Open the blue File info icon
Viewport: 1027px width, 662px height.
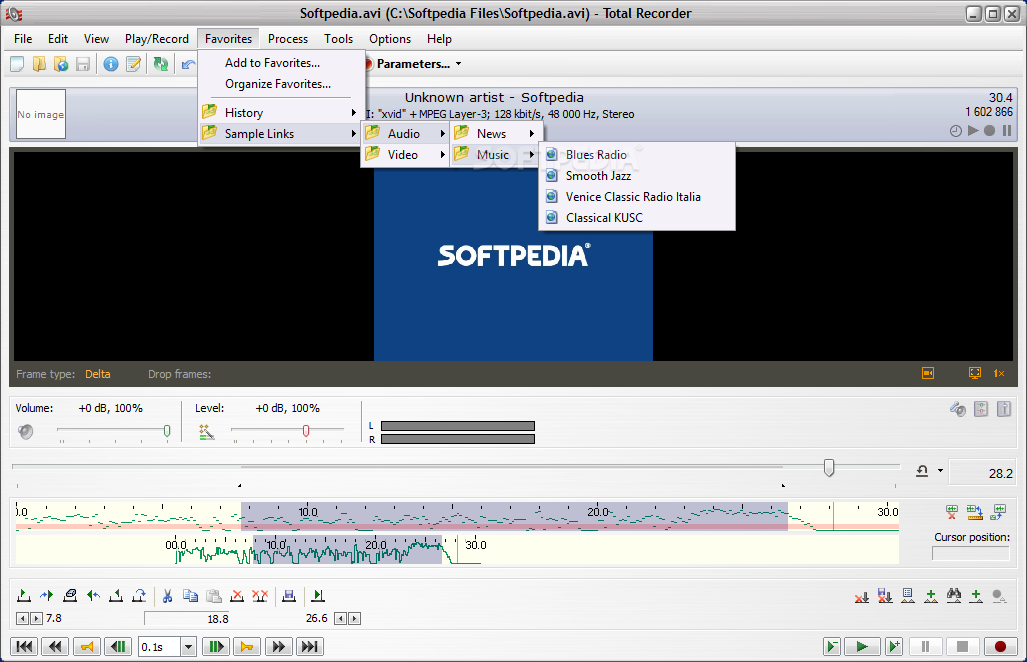pyautogui.click(x=111, y=64)
